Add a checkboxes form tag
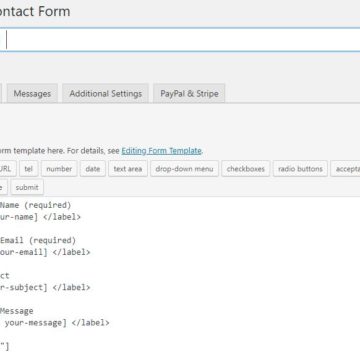Viewport: 360px width, 360px height. point(246,169)
